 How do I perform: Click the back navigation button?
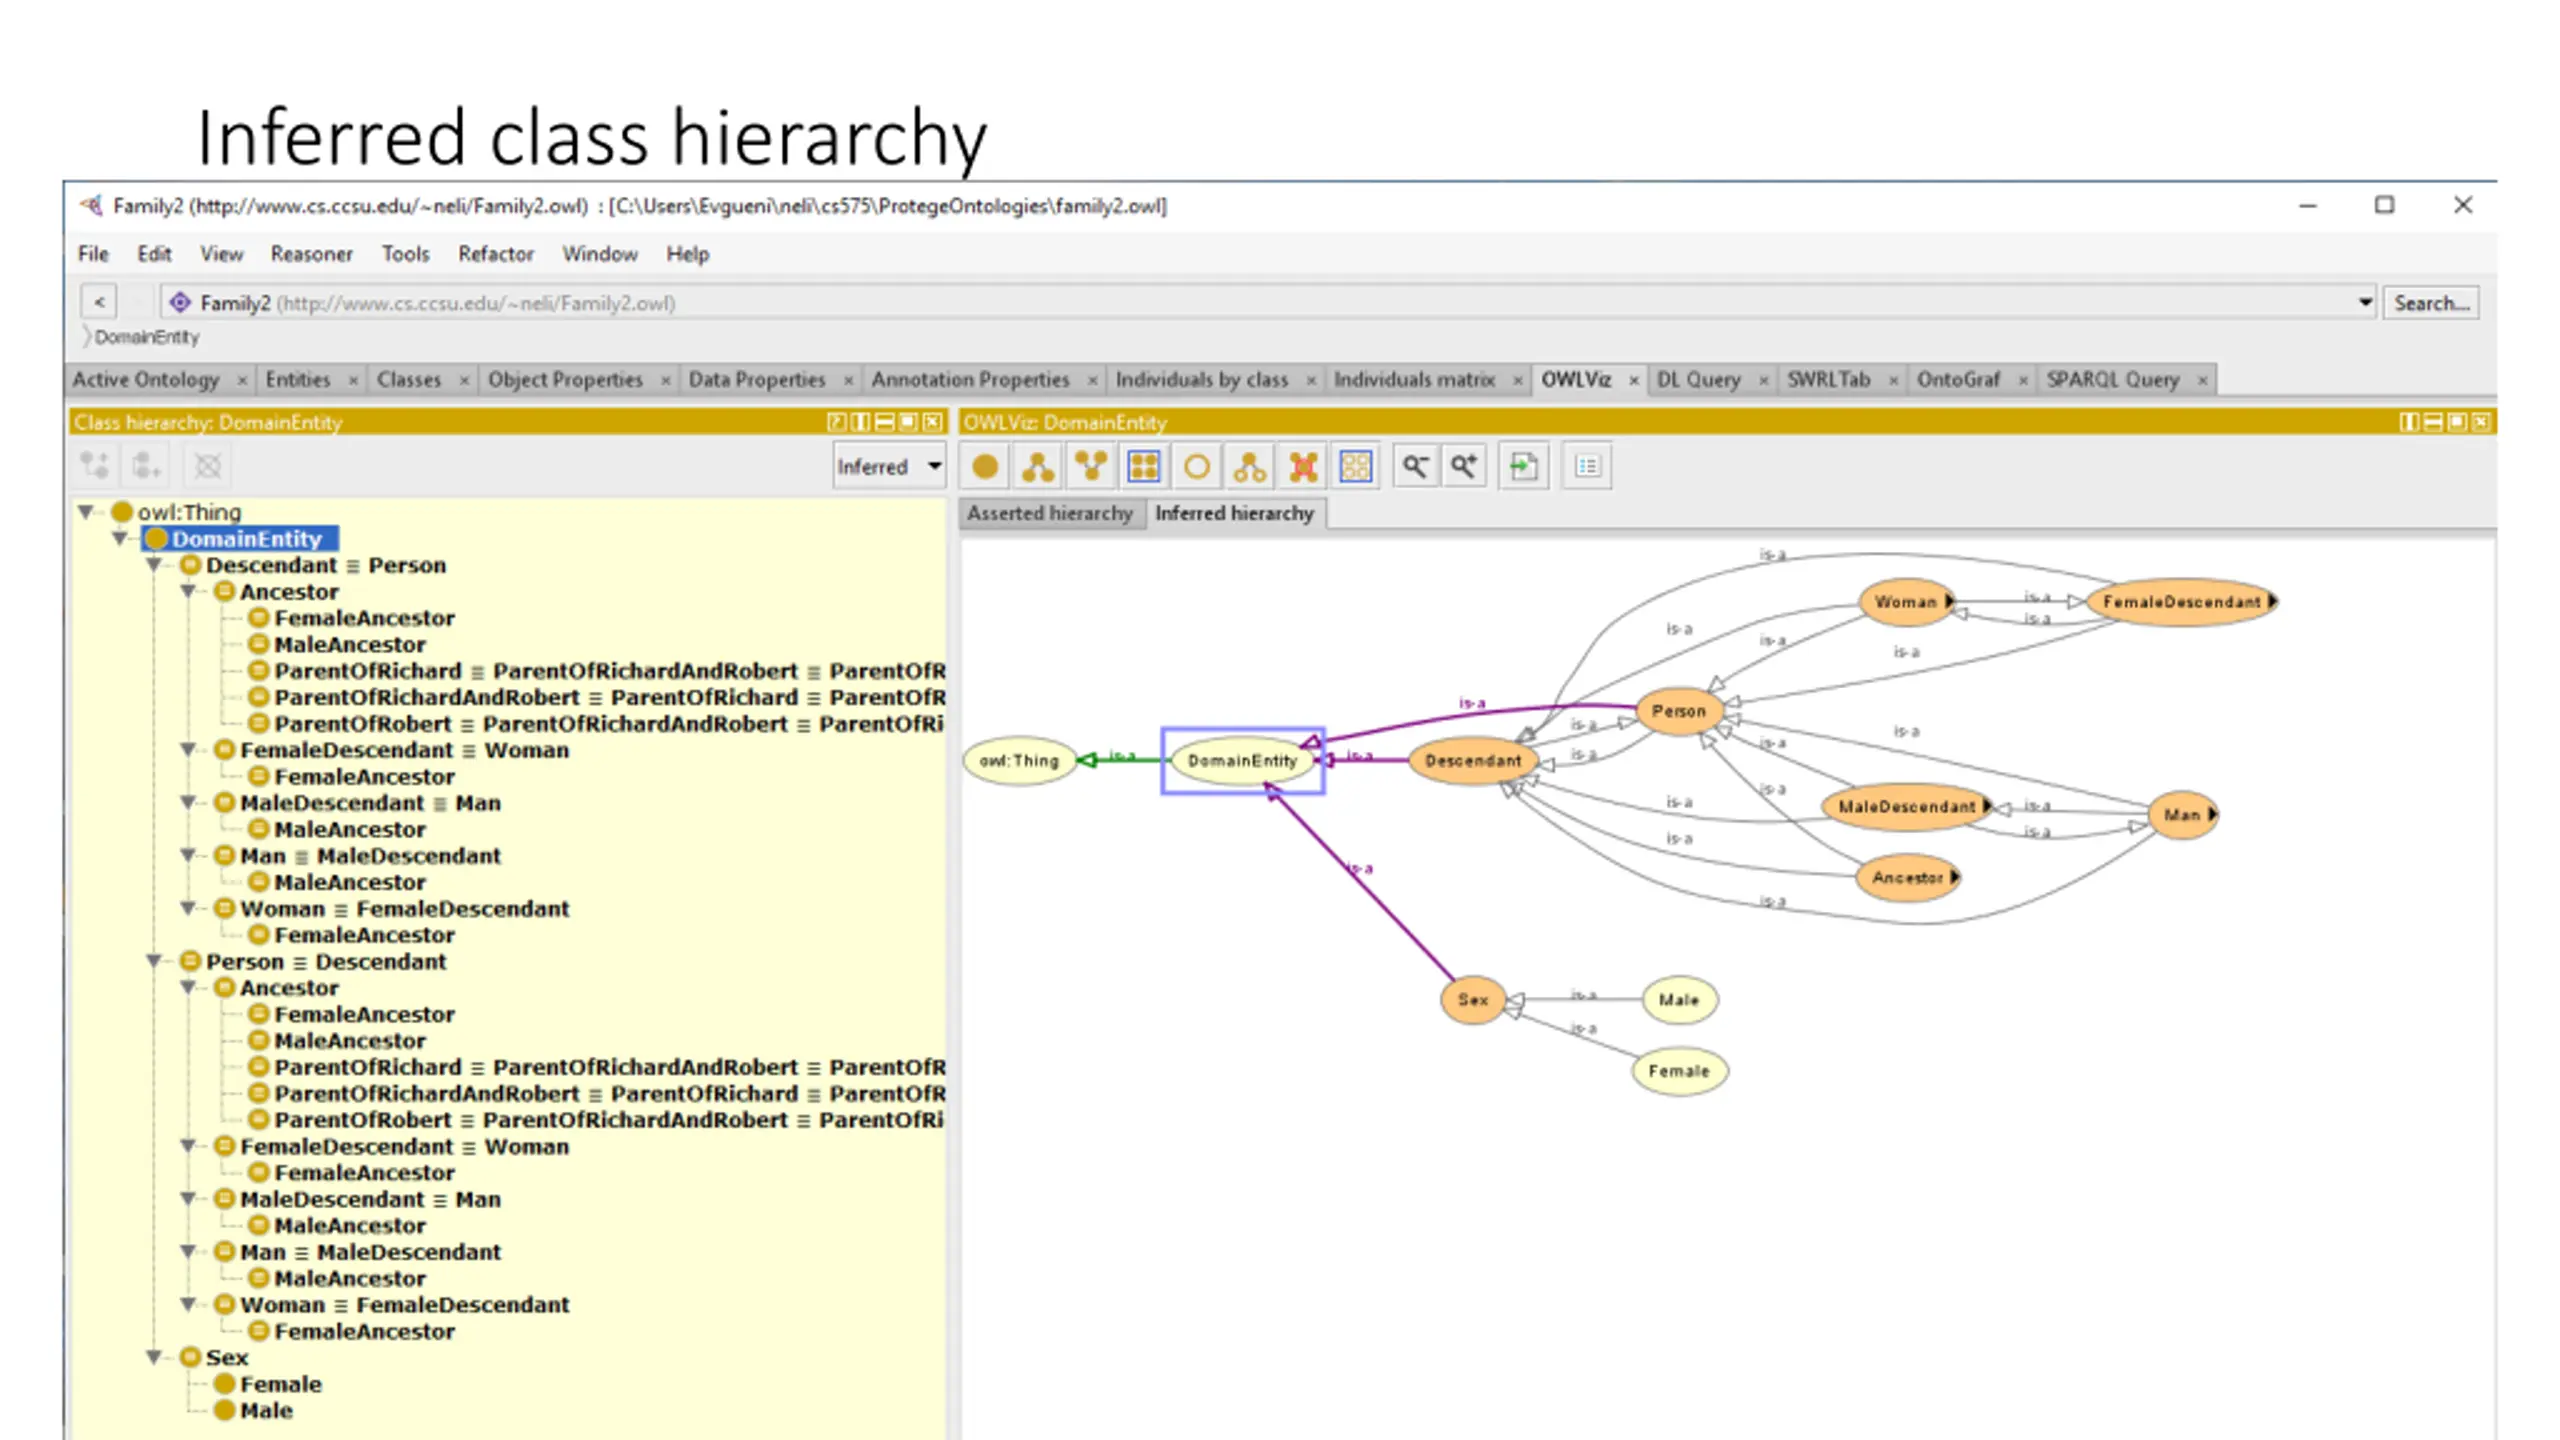99,302
